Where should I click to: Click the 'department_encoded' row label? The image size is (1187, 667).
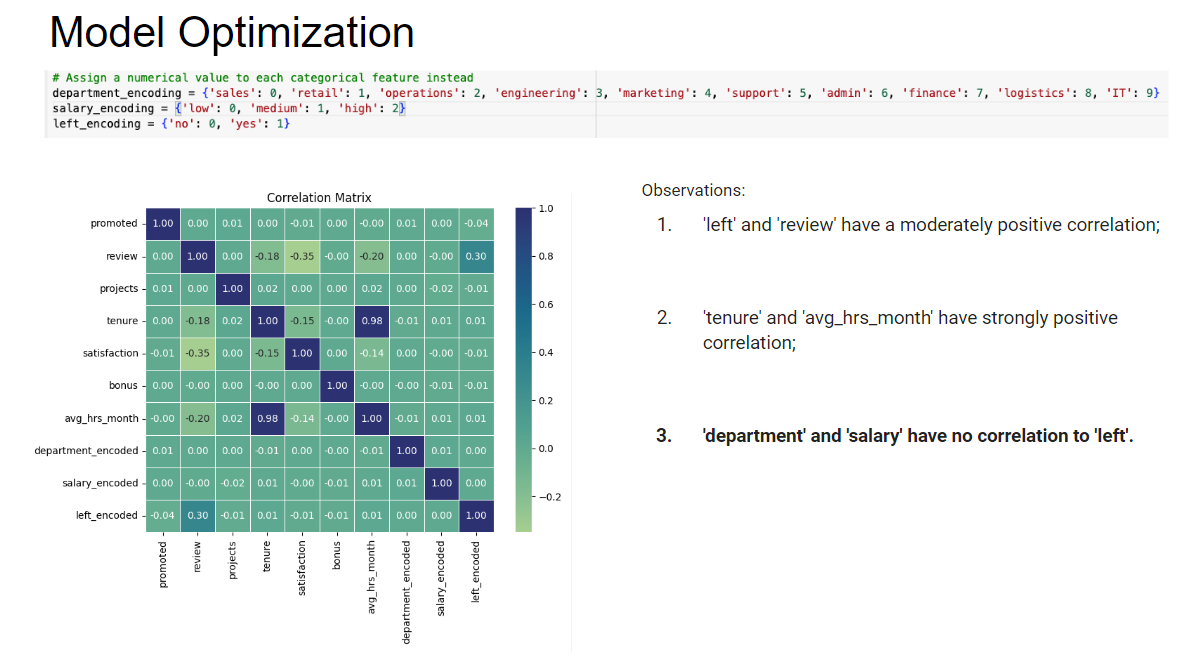click(86, 450)
